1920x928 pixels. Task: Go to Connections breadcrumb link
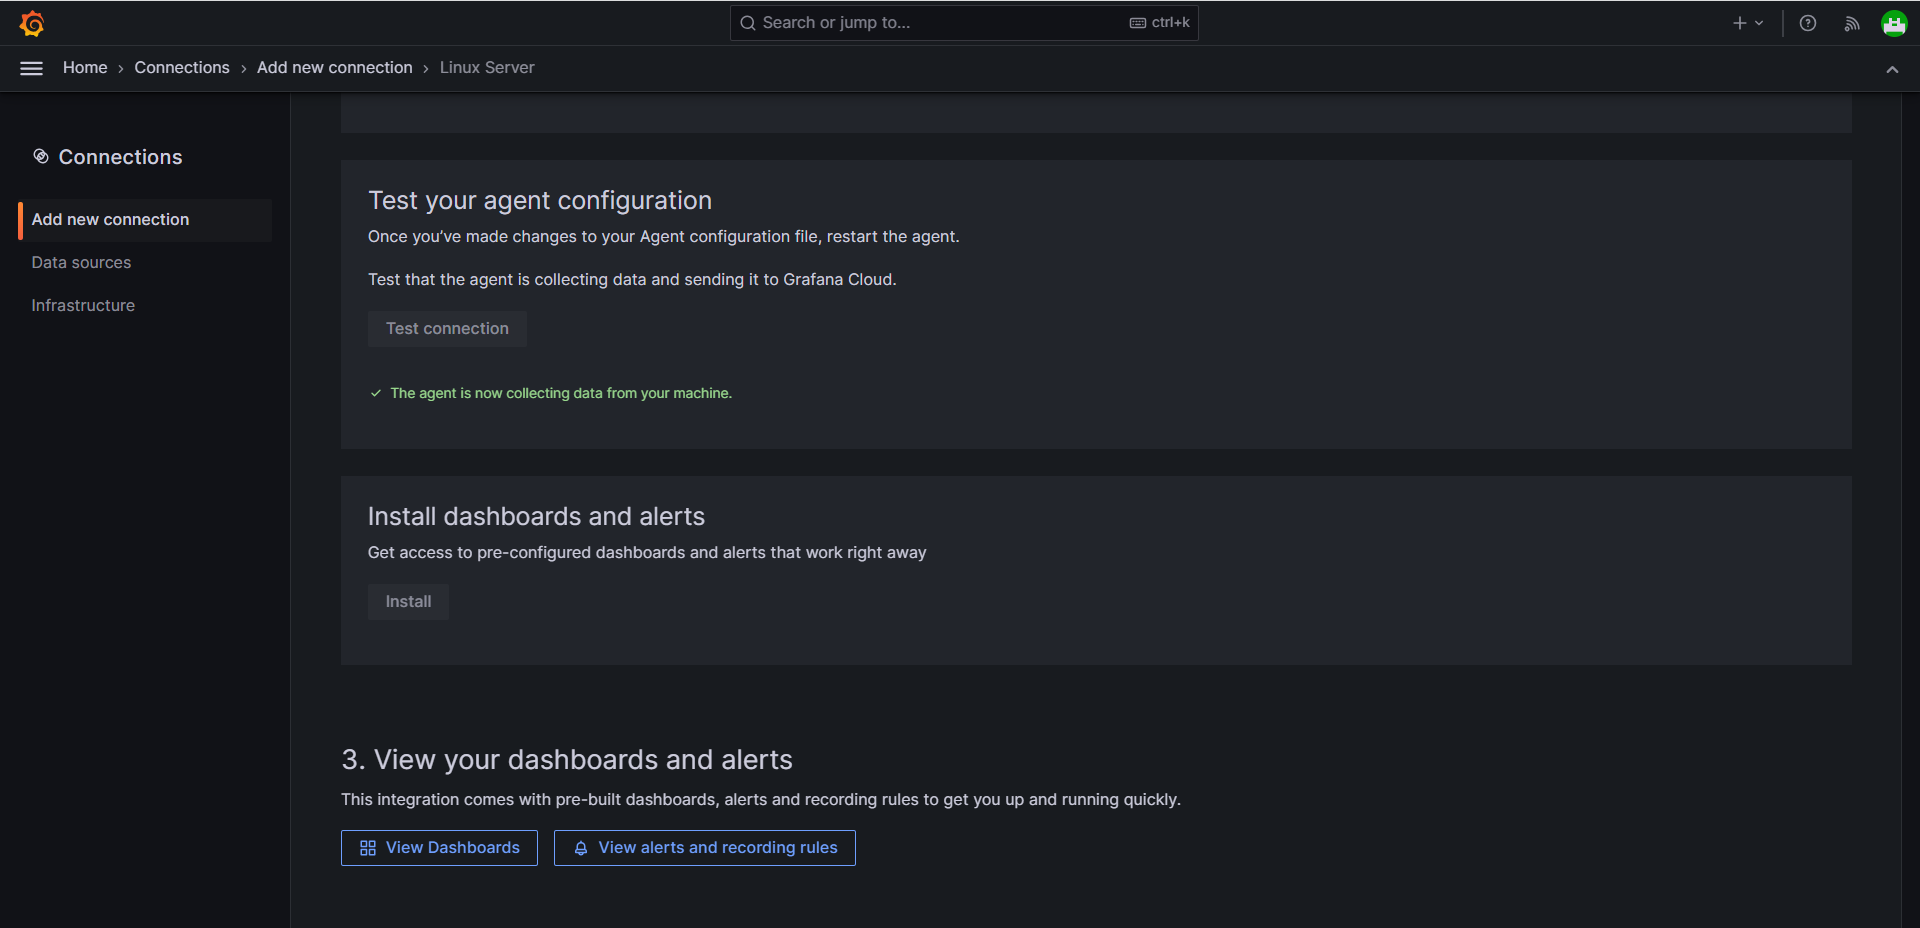182,68
